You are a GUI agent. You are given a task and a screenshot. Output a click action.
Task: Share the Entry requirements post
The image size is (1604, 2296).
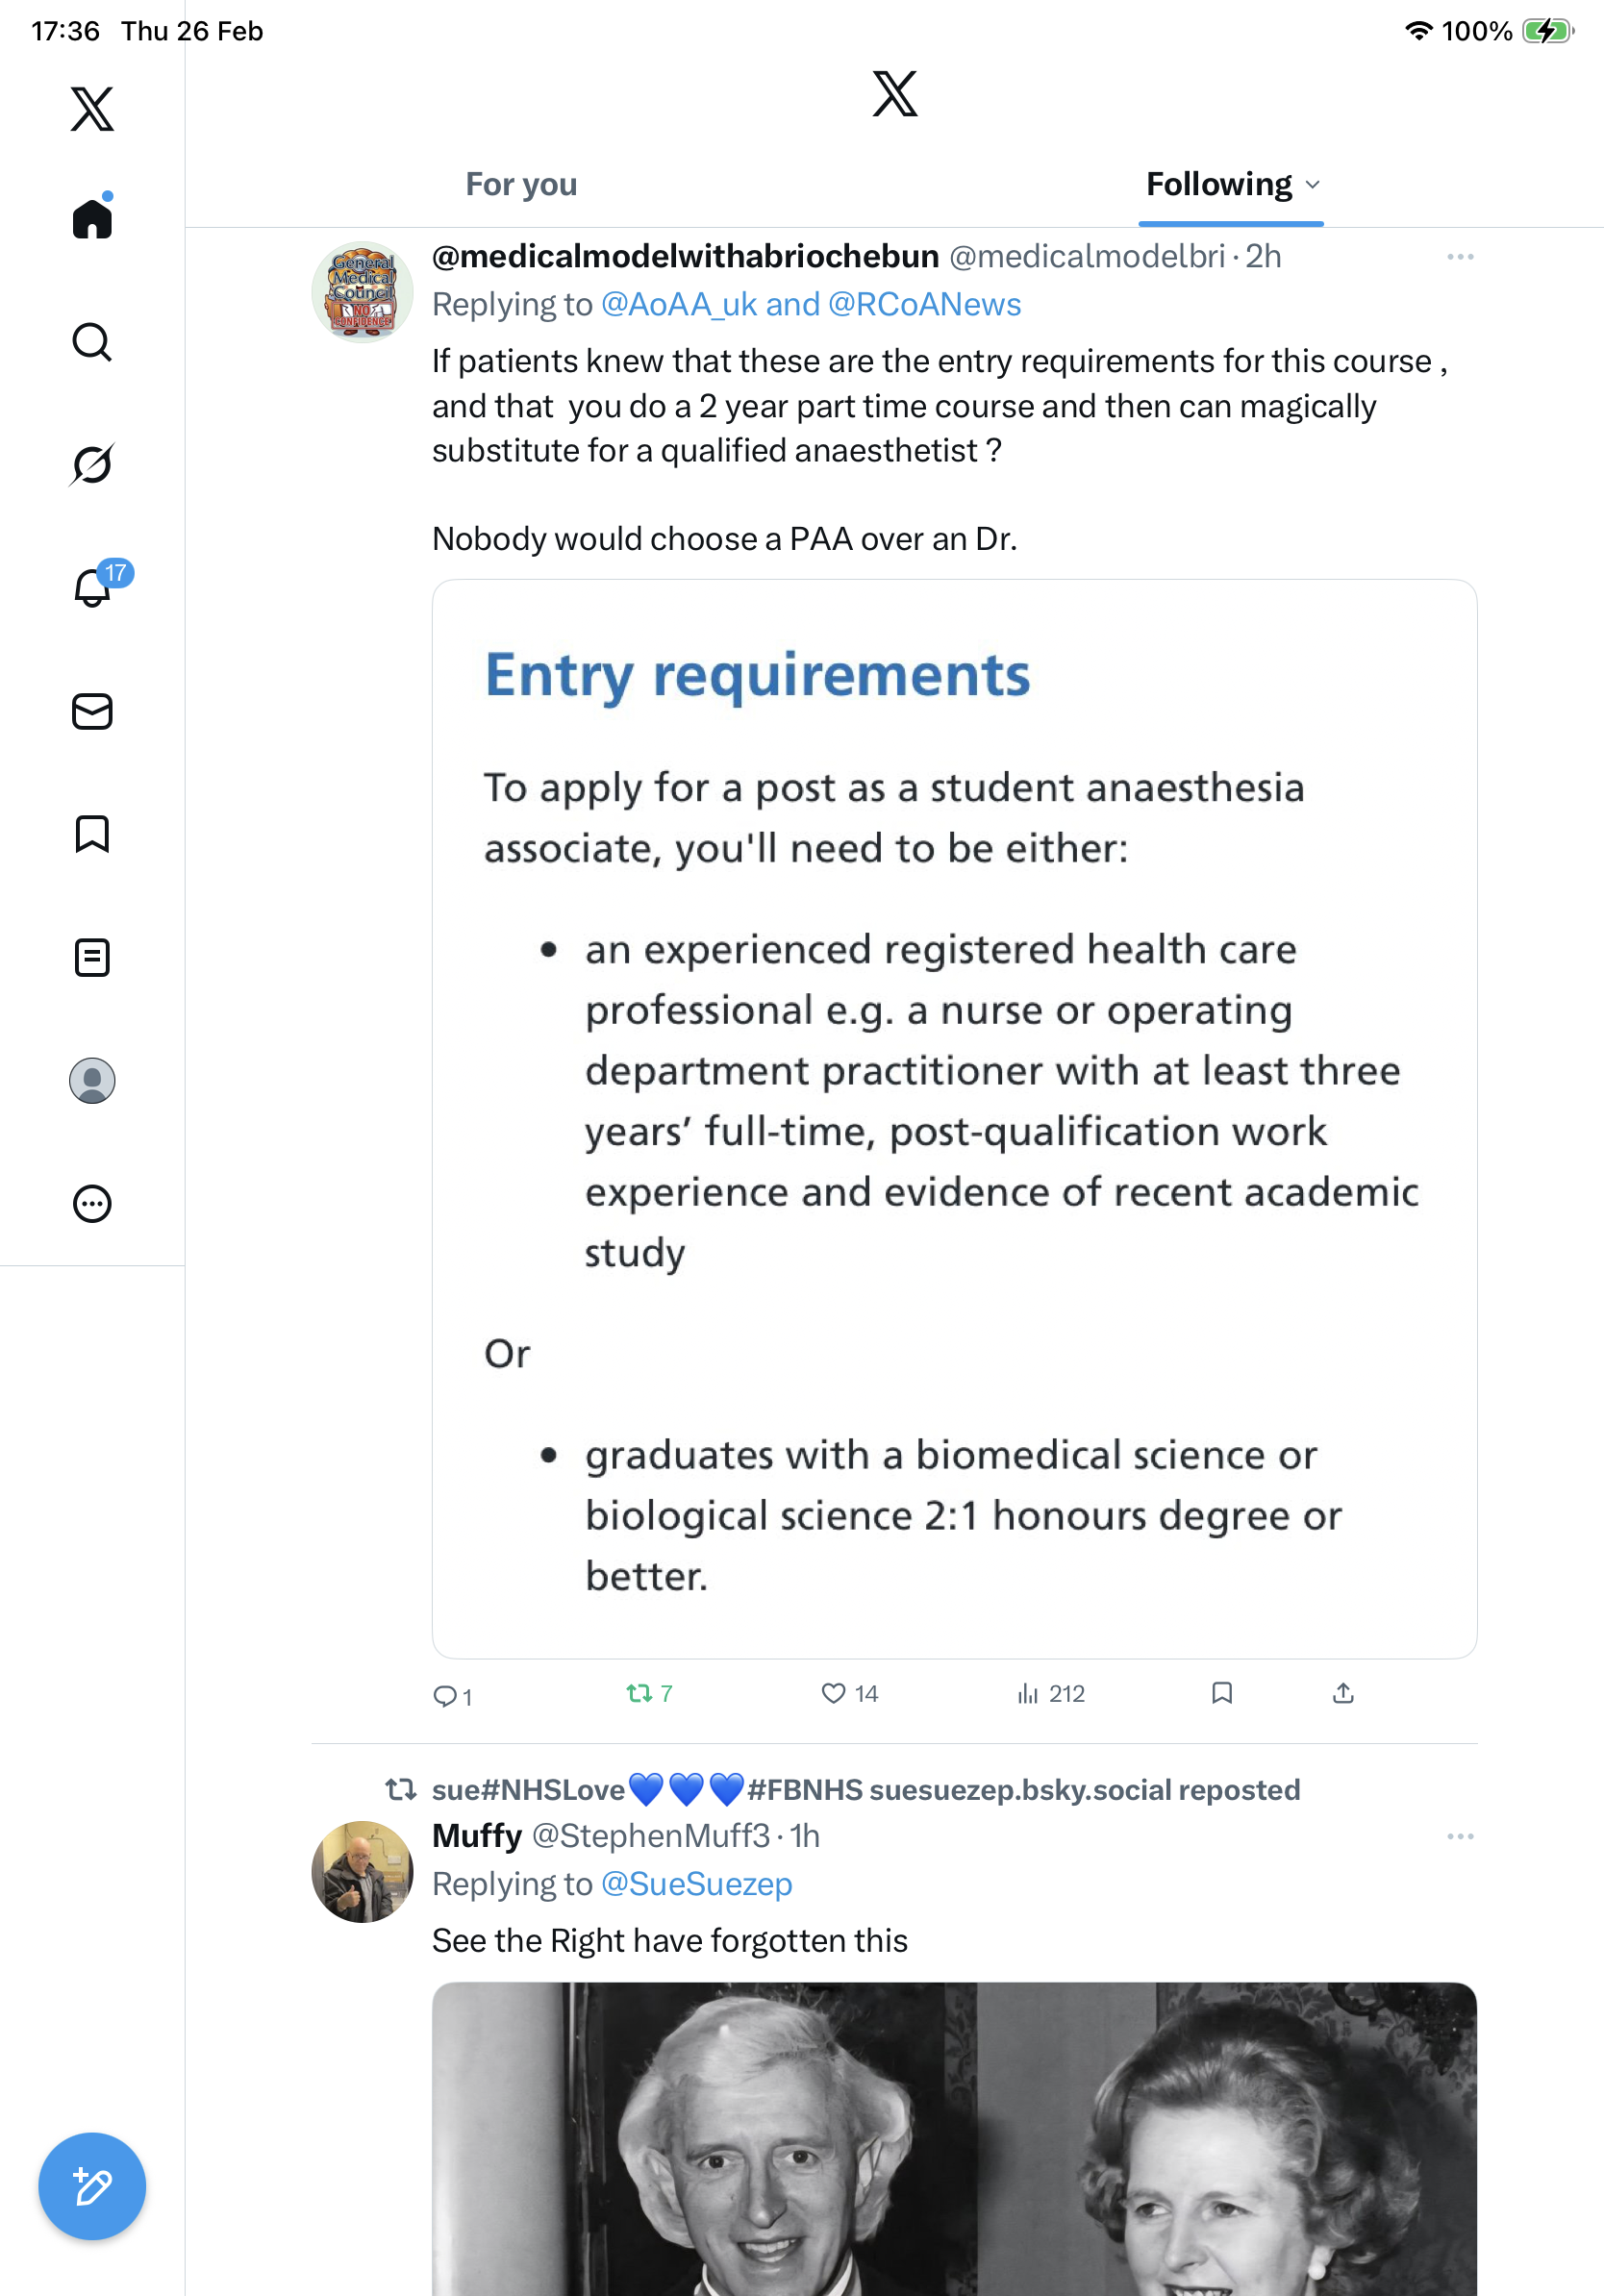pyautogui.click(x=1343, y=1693)
